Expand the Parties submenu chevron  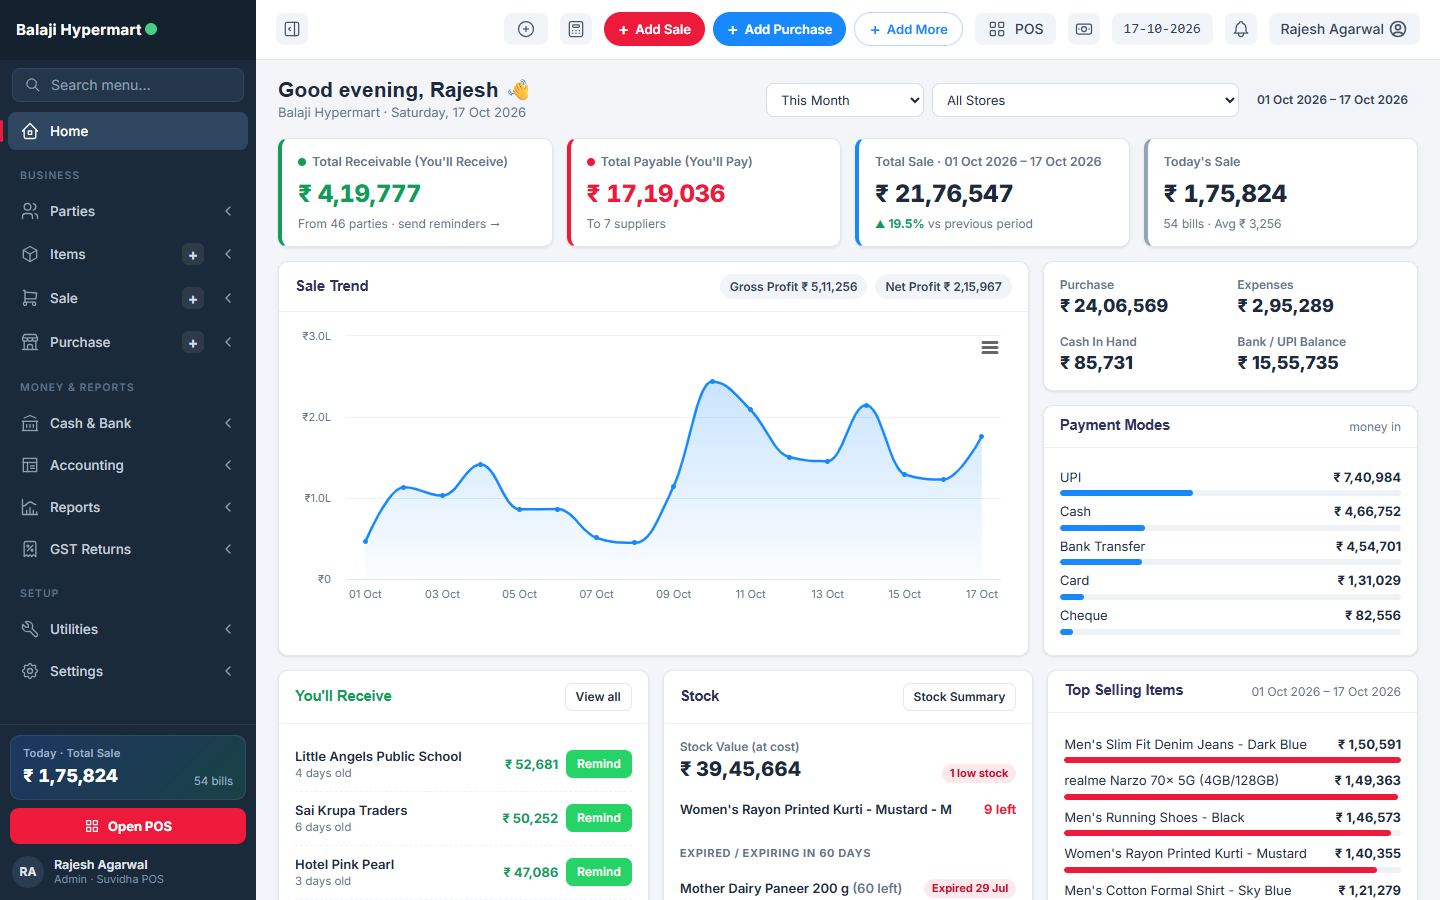coord(228,211)
